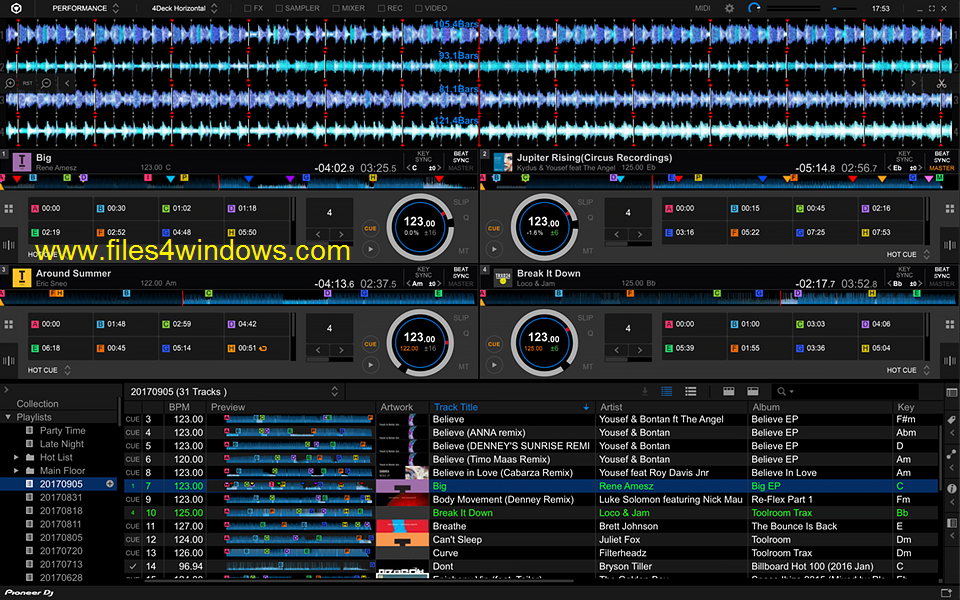Play deck 1 track
The height and width of the screenshot is (600, 960).
370,249
